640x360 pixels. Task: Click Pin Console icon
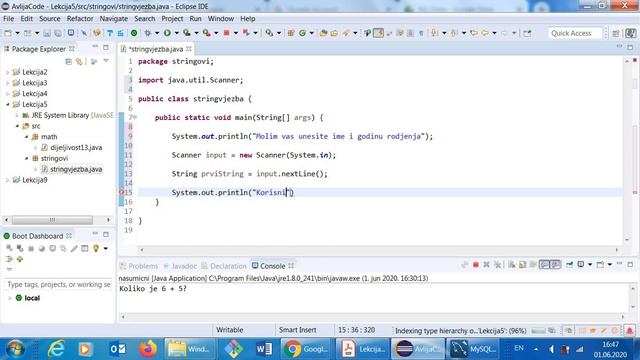(x=569, y=265)
